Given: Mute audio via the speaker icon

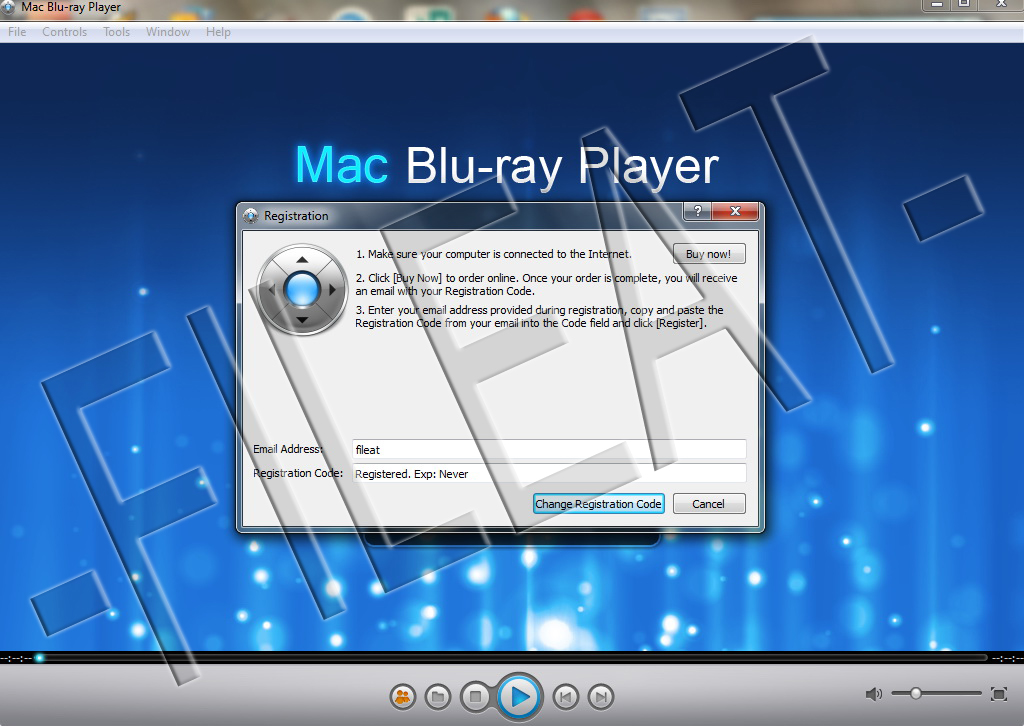Looking at the screenshot, I should tap(874, 694).
